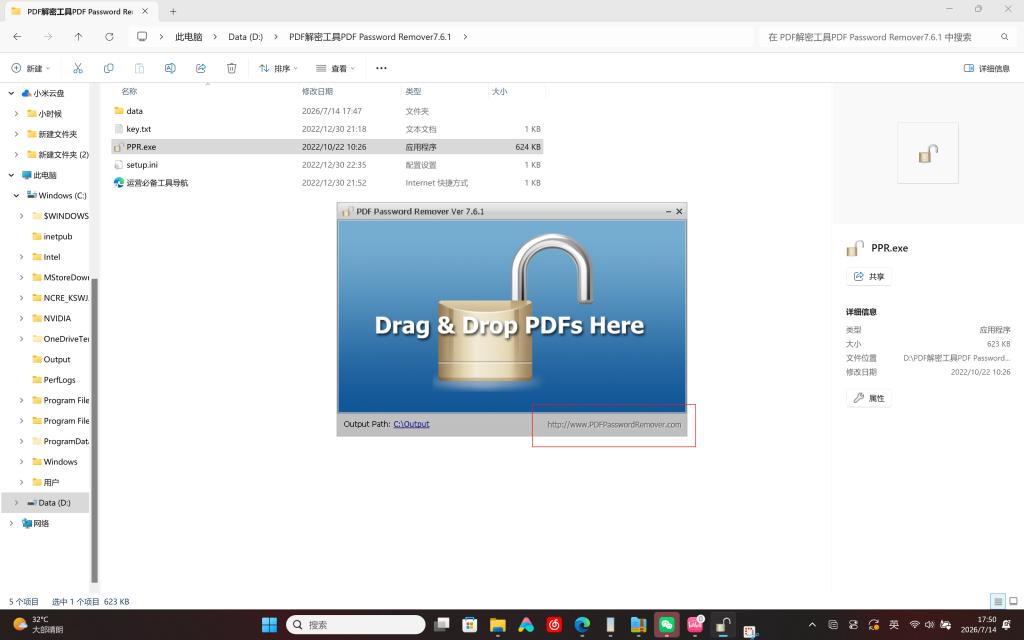Open the View (查看) dropdown
The image size is (1024, 640).
[335, 68]
